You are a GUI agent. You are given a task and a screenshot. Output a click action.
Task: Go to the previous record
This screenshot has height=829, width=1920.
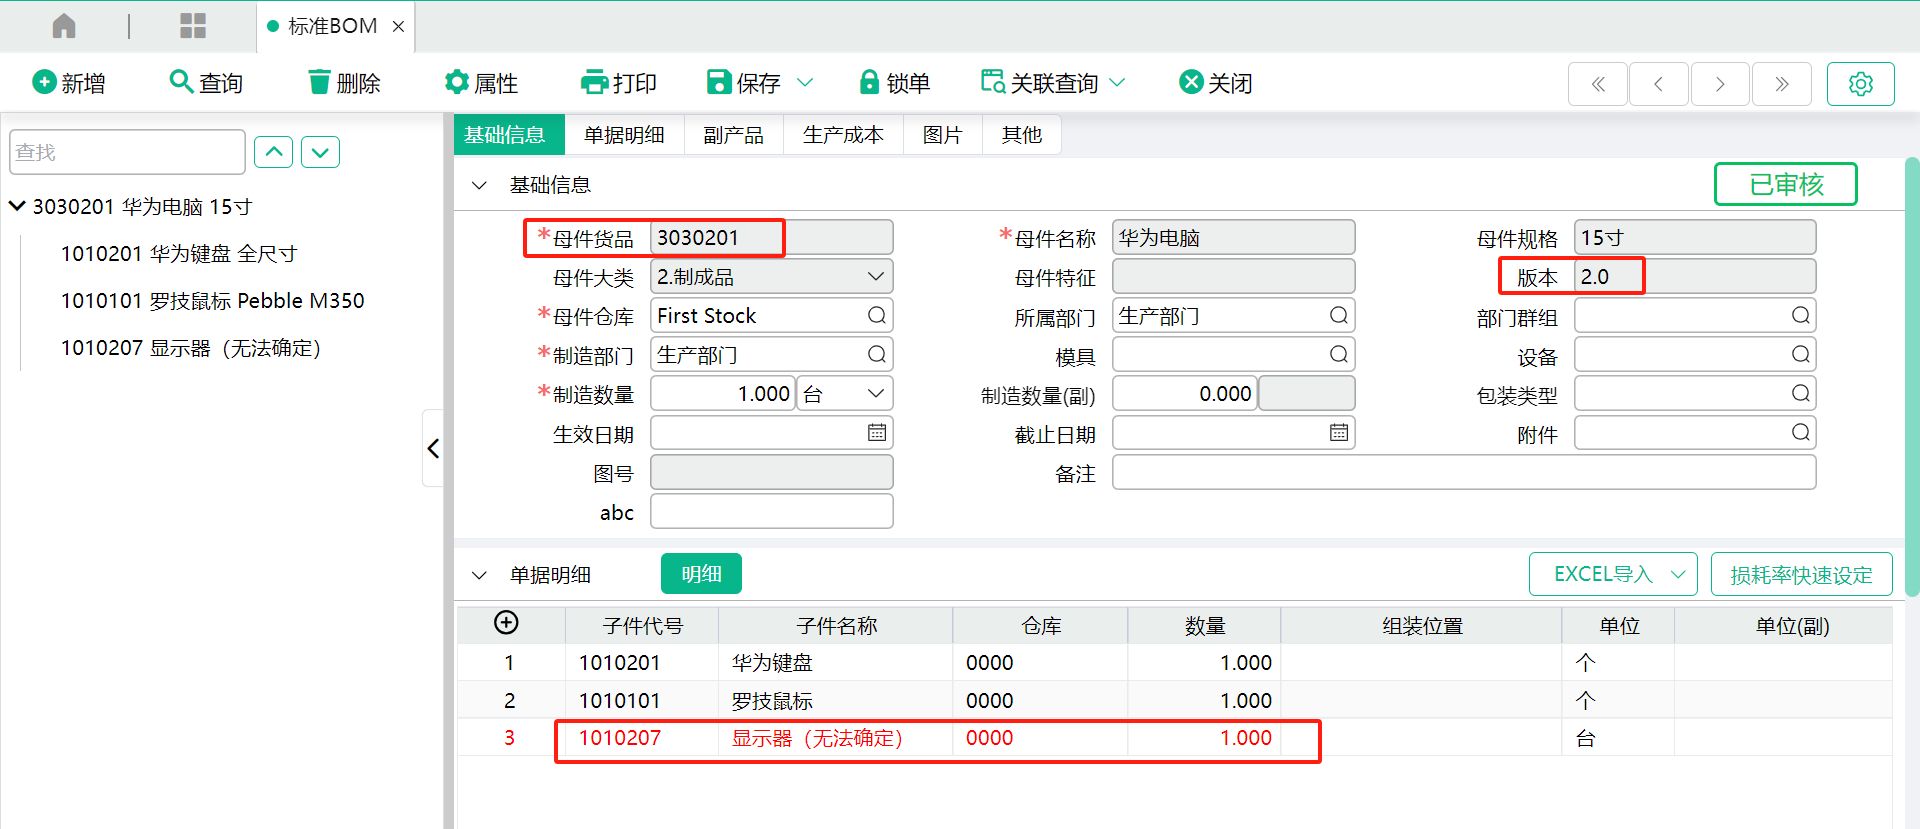click(1659, 84)
